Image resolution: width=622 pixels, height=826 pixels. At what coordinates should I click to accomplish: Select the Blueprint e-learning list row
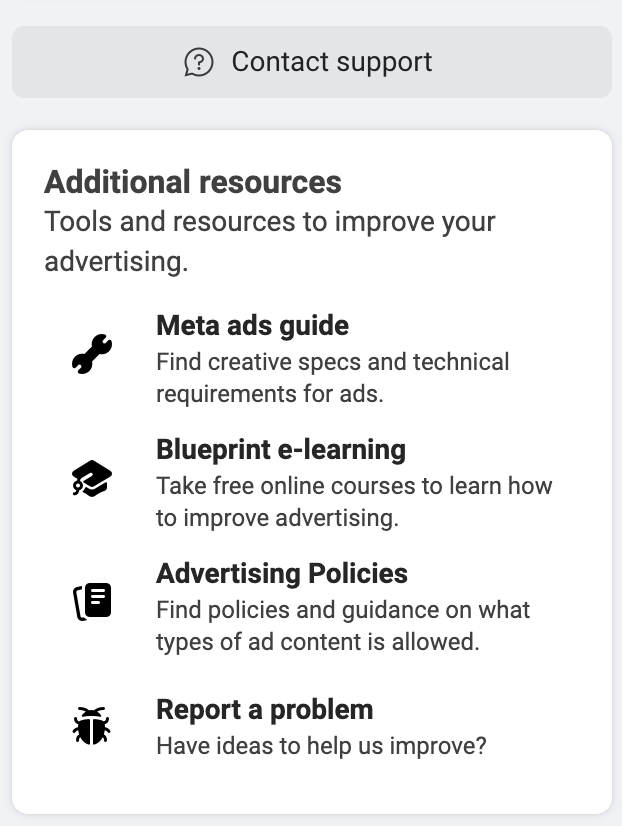[312, 482]
